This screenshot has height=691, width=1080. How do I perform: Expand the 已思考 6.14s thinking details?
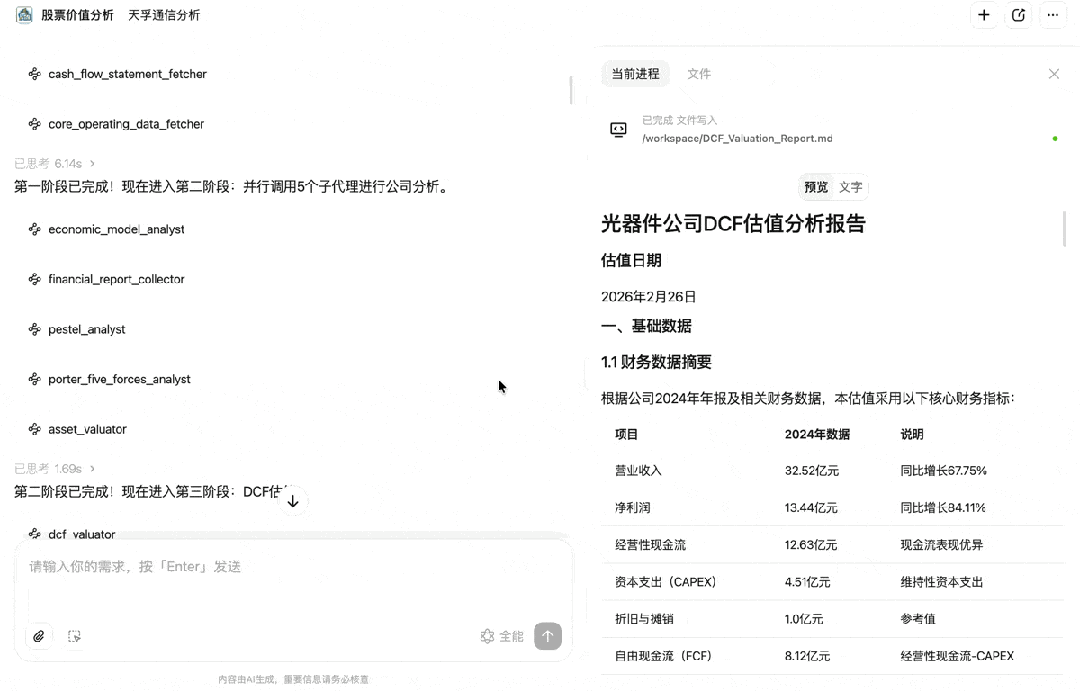[x=43, y=162]
